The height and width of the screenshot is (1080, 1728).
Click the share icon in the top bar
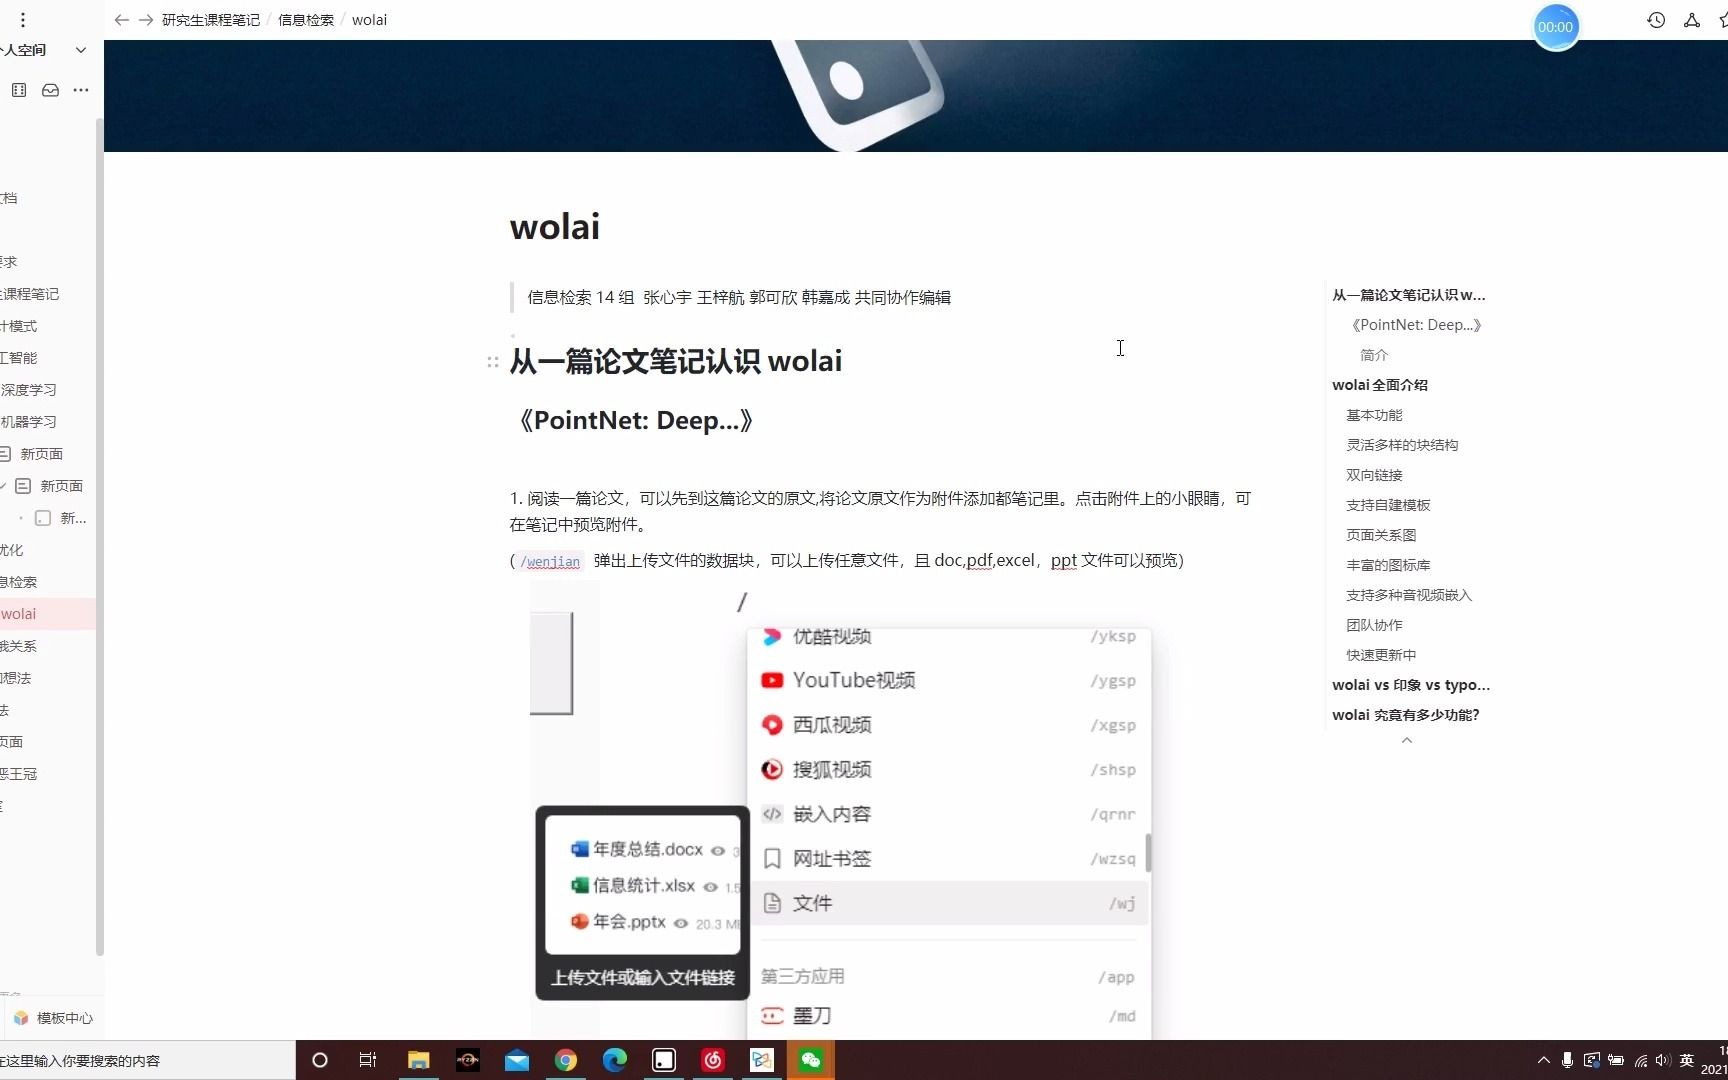click(x=1692, y=20)
